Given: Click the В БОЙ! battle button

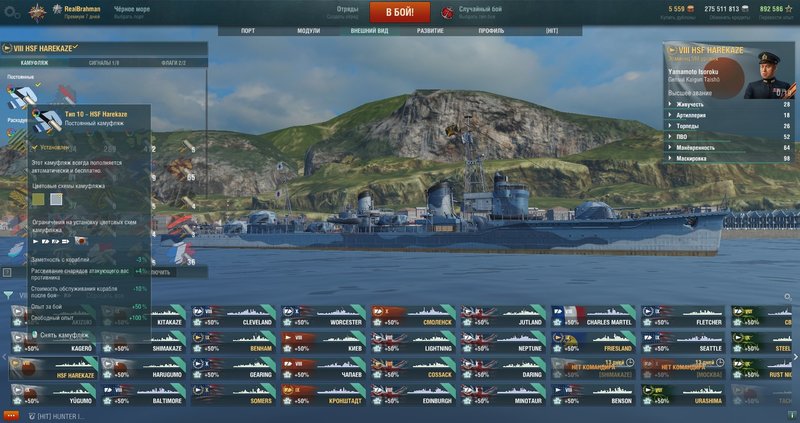Looking at the screenshot, I should (x=399, y=12).
